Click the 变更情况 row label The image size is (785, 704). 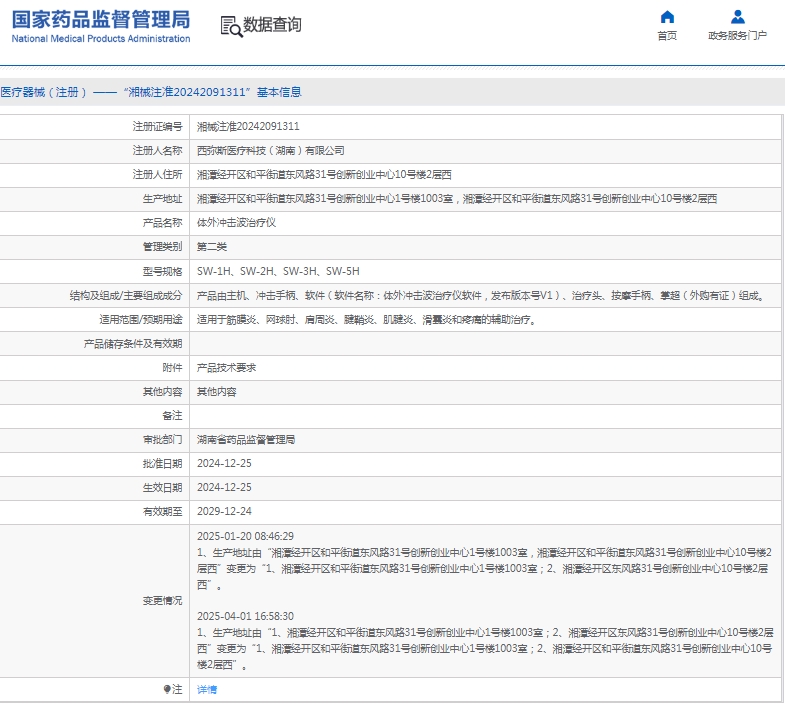pyautogui.click(x=162, y=601)
